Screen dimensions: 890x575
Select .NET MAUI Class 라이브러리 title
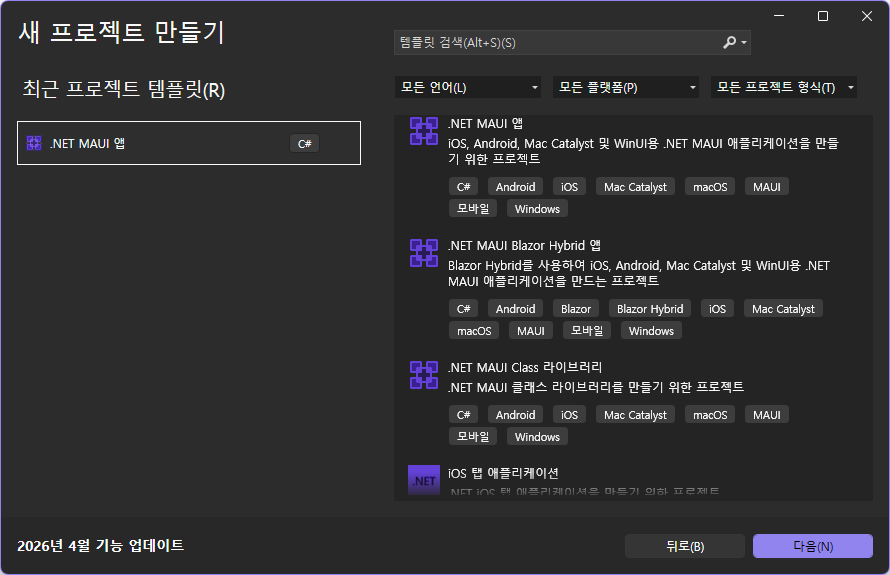click(x=525, y=367)
